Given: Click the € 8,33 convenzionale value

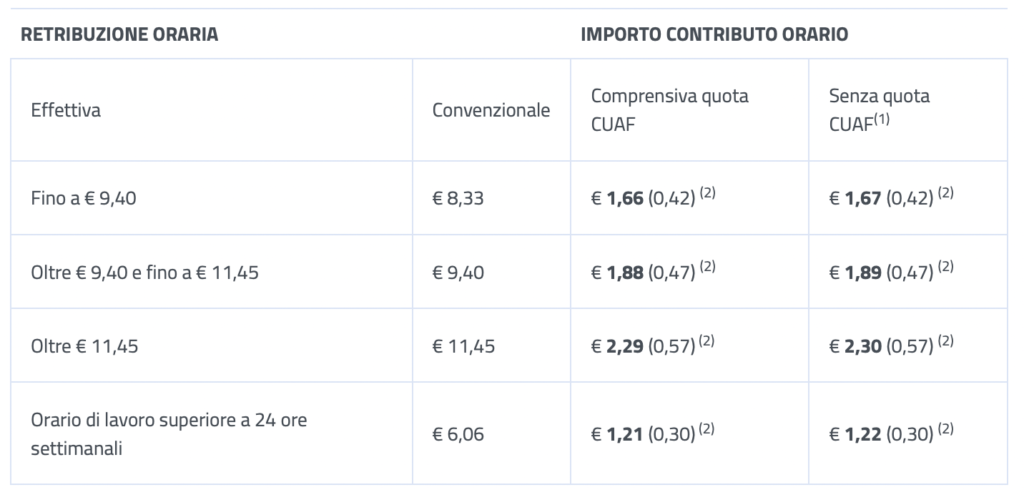Looking at the screenshot, I should (458, 198).
